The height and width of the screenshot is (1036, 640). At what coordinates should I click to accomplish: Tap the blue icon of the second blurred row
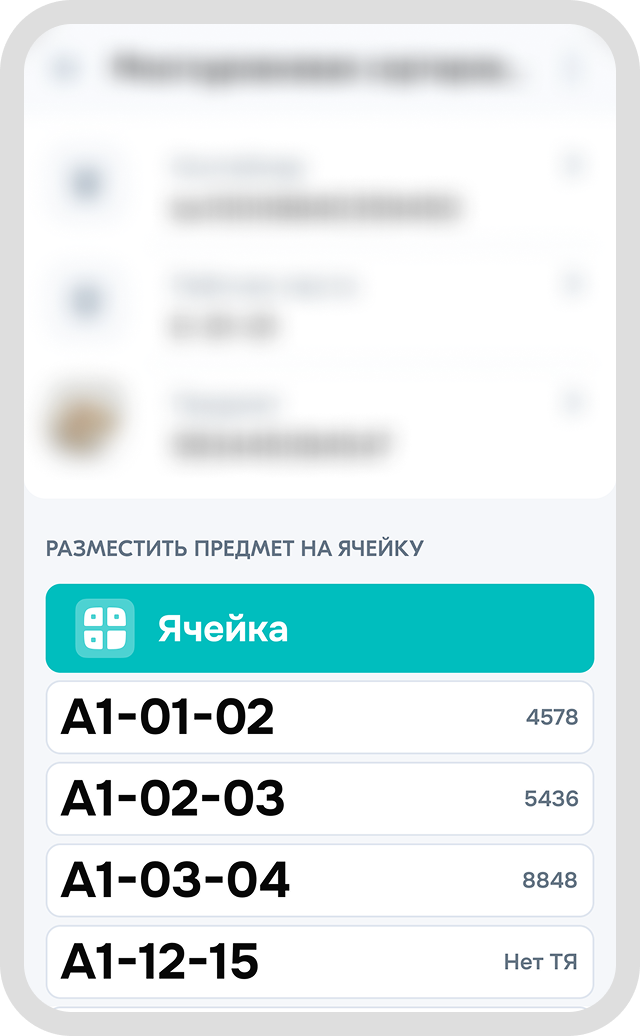(x=88, y=300)
